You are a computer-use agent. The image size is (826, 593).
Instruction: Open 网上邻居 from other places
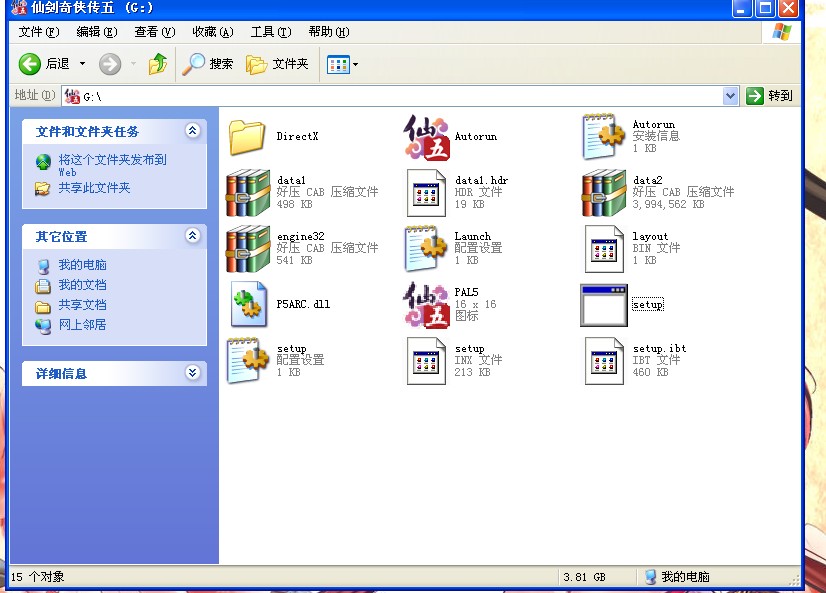pos(82,325)
